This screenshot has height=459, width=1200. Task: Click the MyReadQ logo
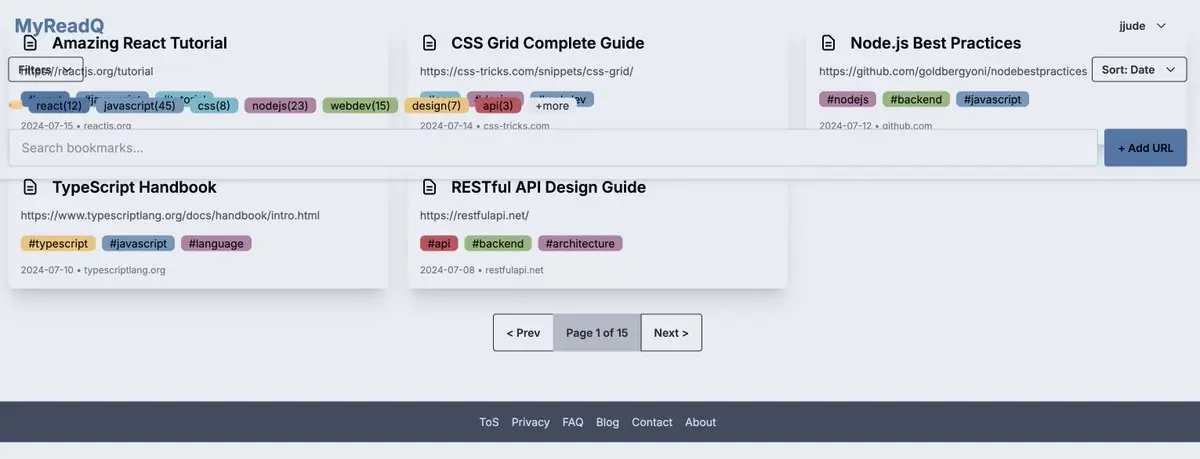tap(59, 26)
